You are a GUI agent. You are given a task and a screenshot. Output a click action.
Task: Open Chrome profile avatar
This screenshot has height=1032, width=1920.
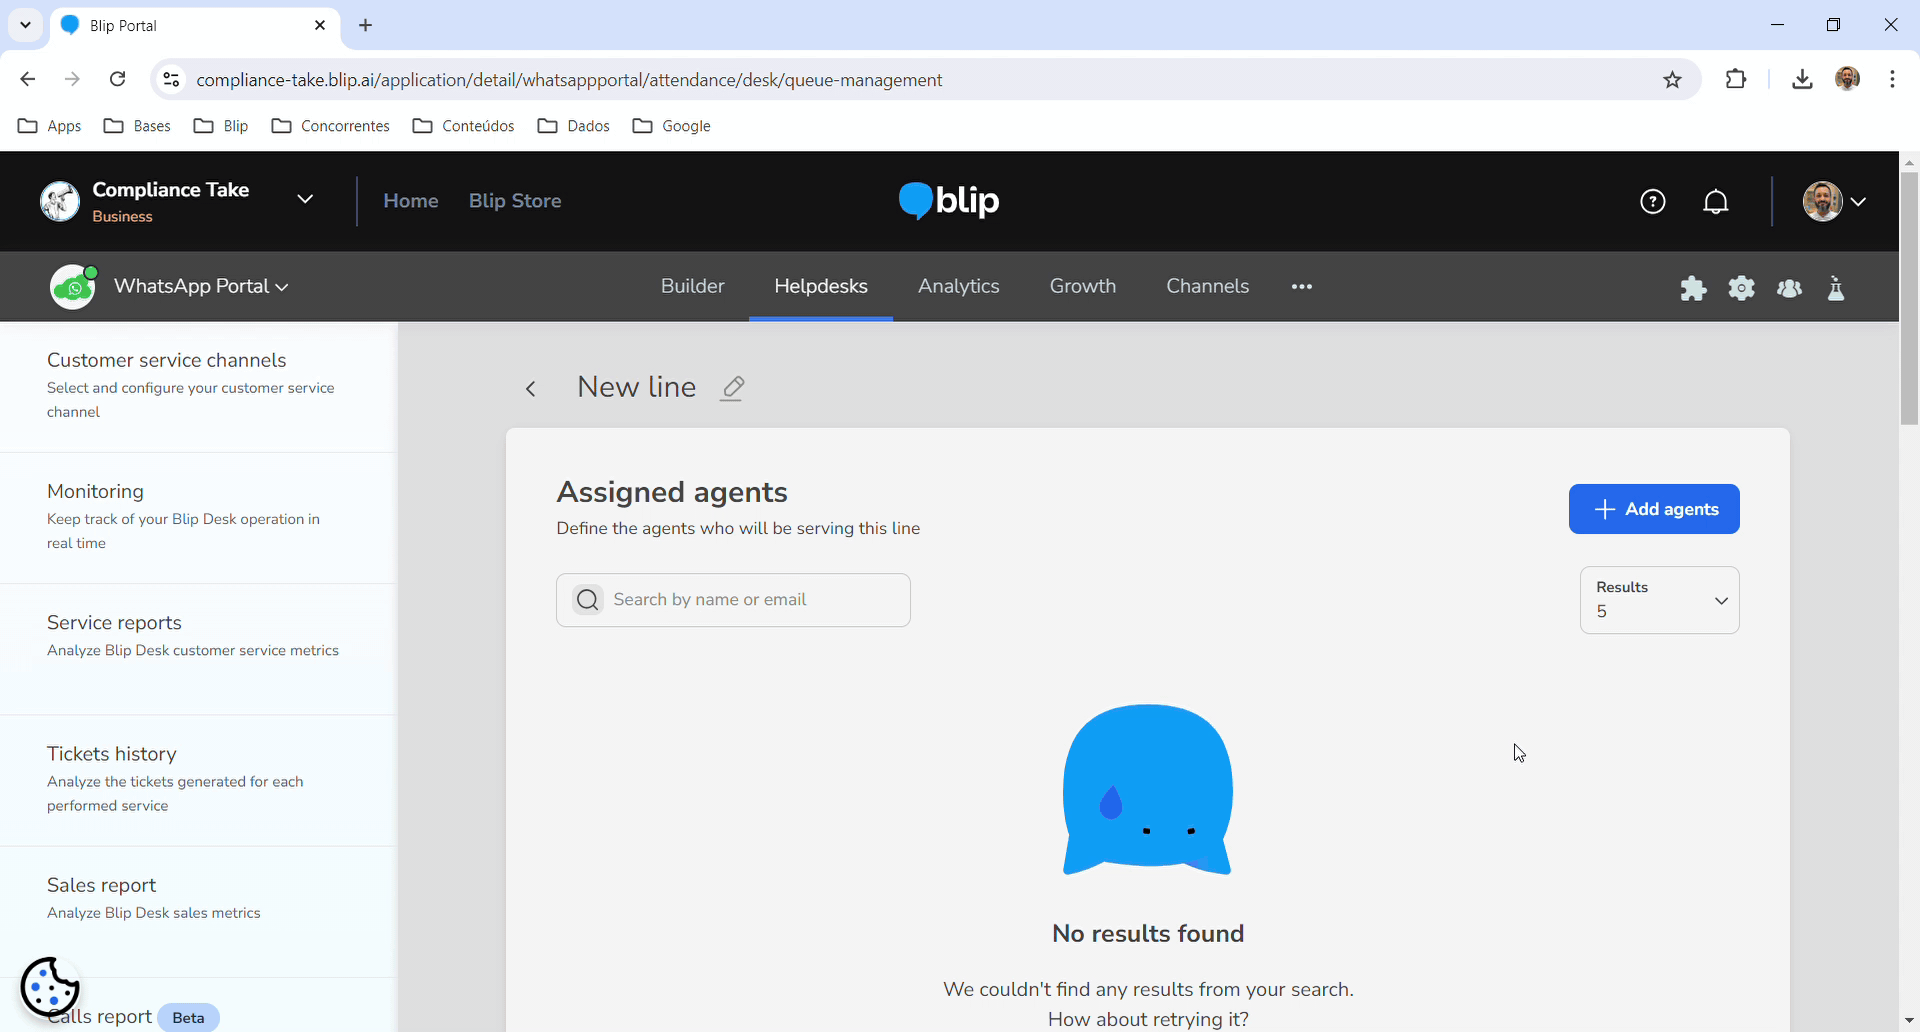point(1848,79)
